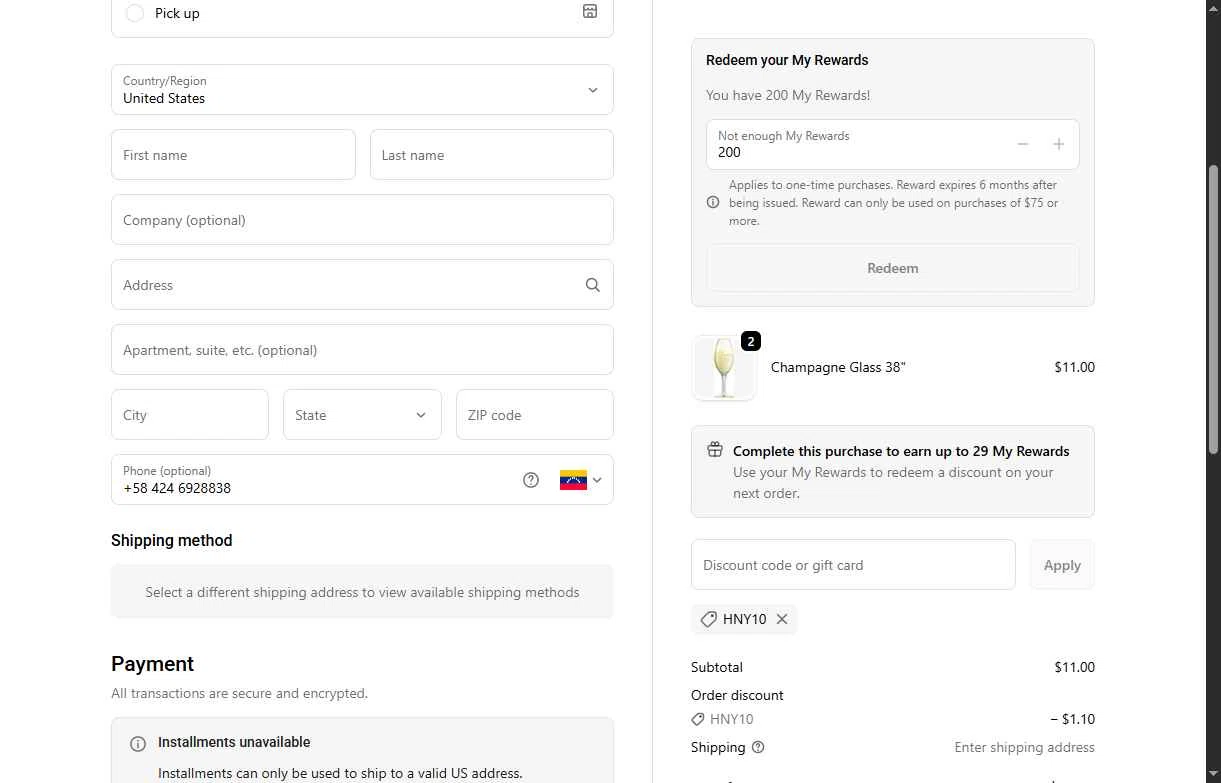Open the phone country flag selector
1221x783 pixels.
coord(580,480)
